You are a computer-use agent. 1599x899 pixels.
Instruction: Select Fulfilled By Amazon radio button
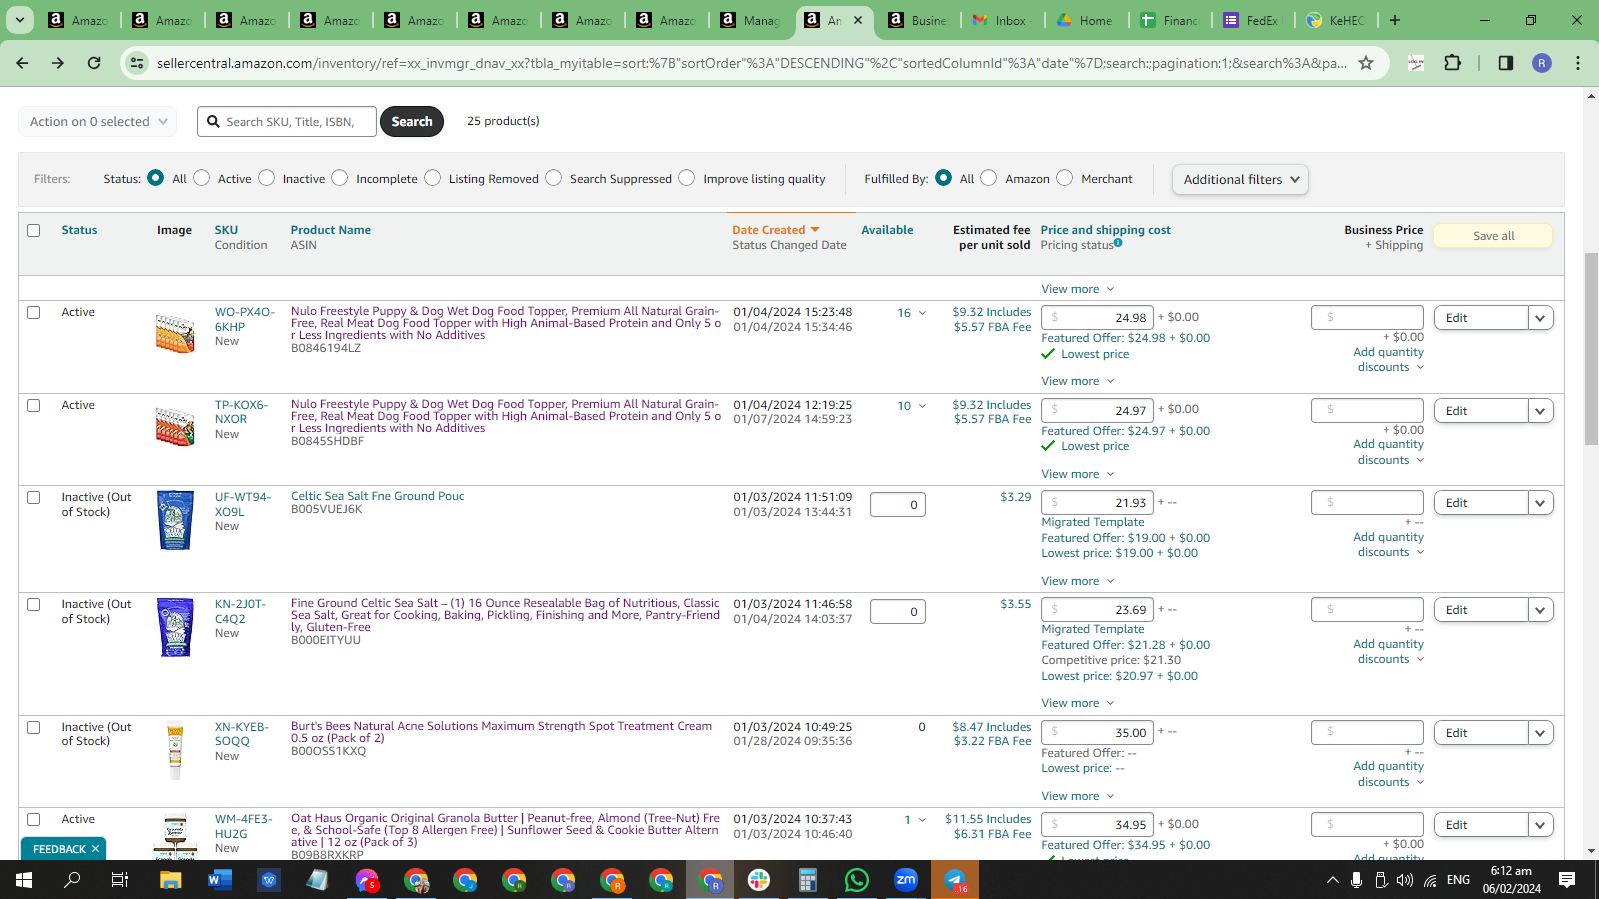point(989,178)
